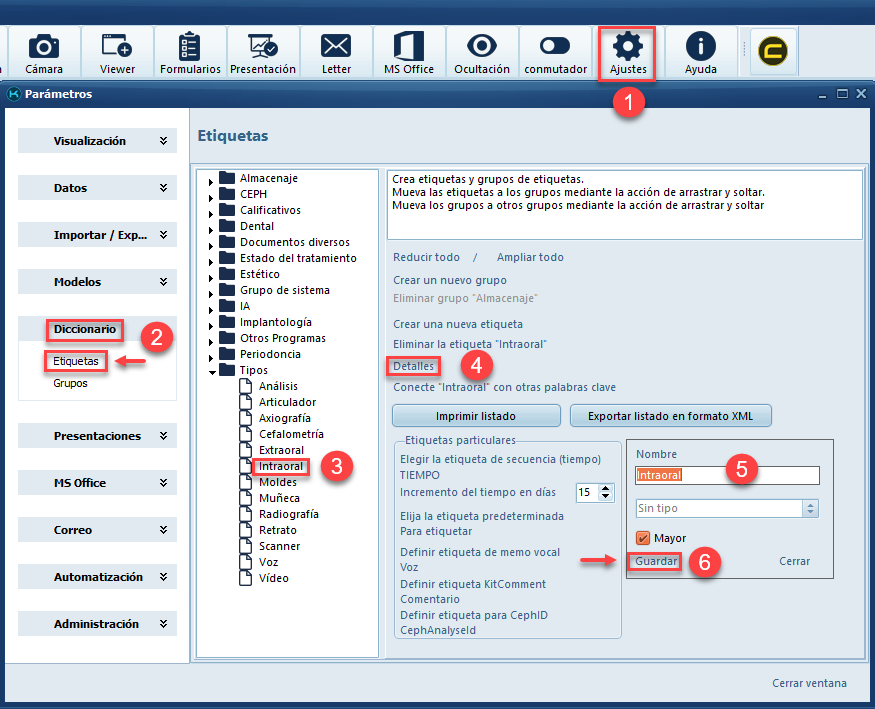Open the Ayuda info icon

point(700,53)
